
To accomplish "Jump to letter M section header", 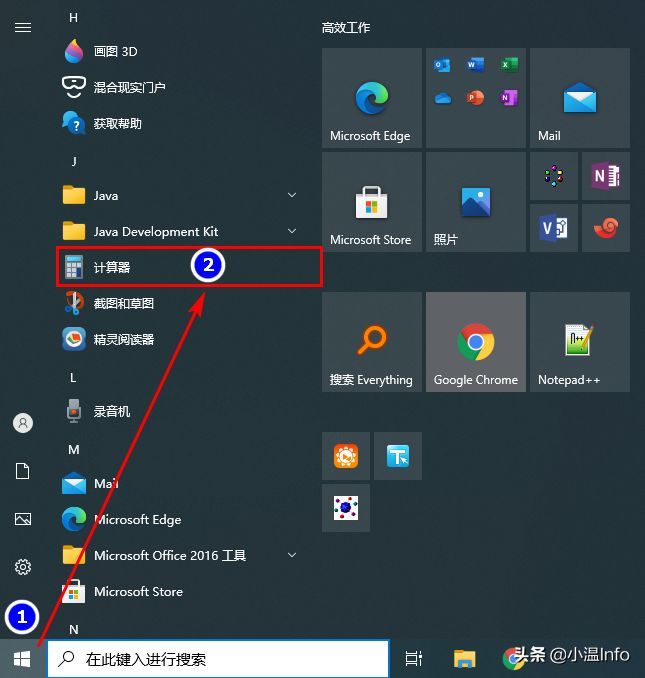I will click(74, 450).
